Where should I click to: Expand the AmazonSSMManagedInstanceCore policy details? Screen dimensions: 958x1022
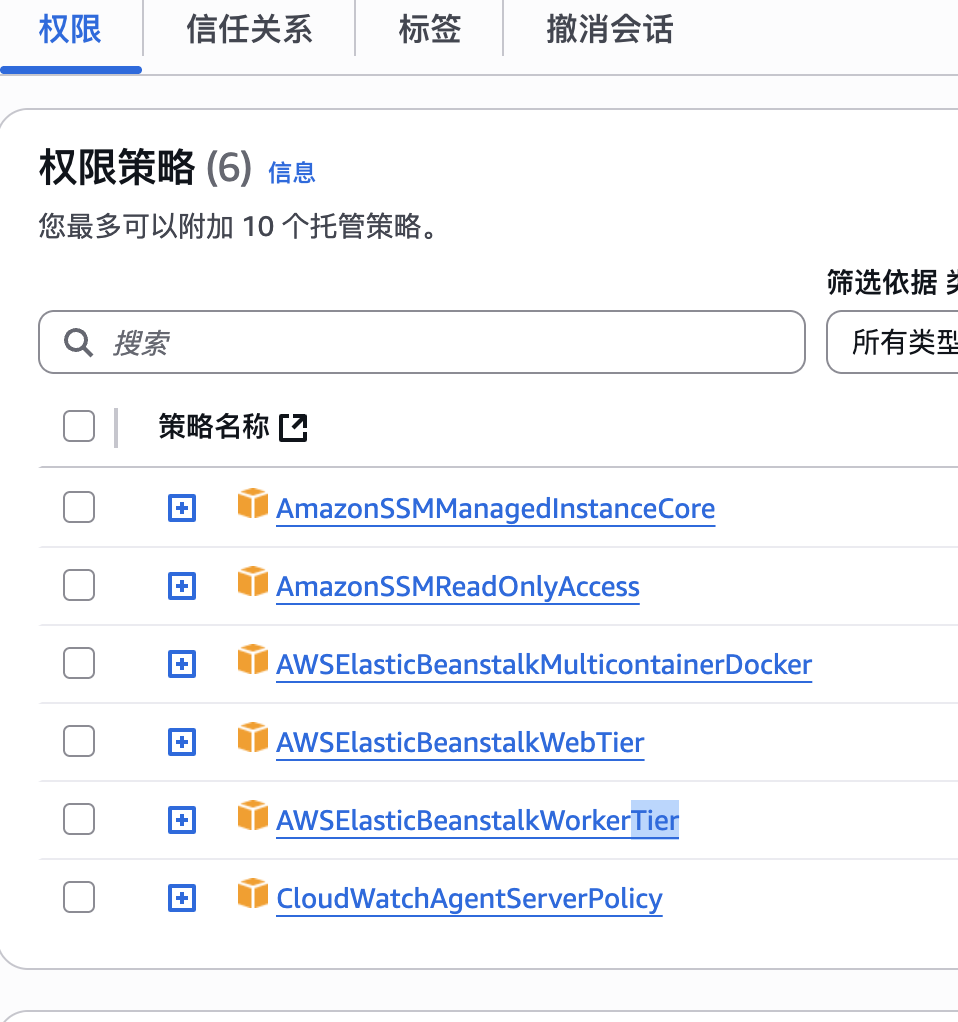coord(182,508)
